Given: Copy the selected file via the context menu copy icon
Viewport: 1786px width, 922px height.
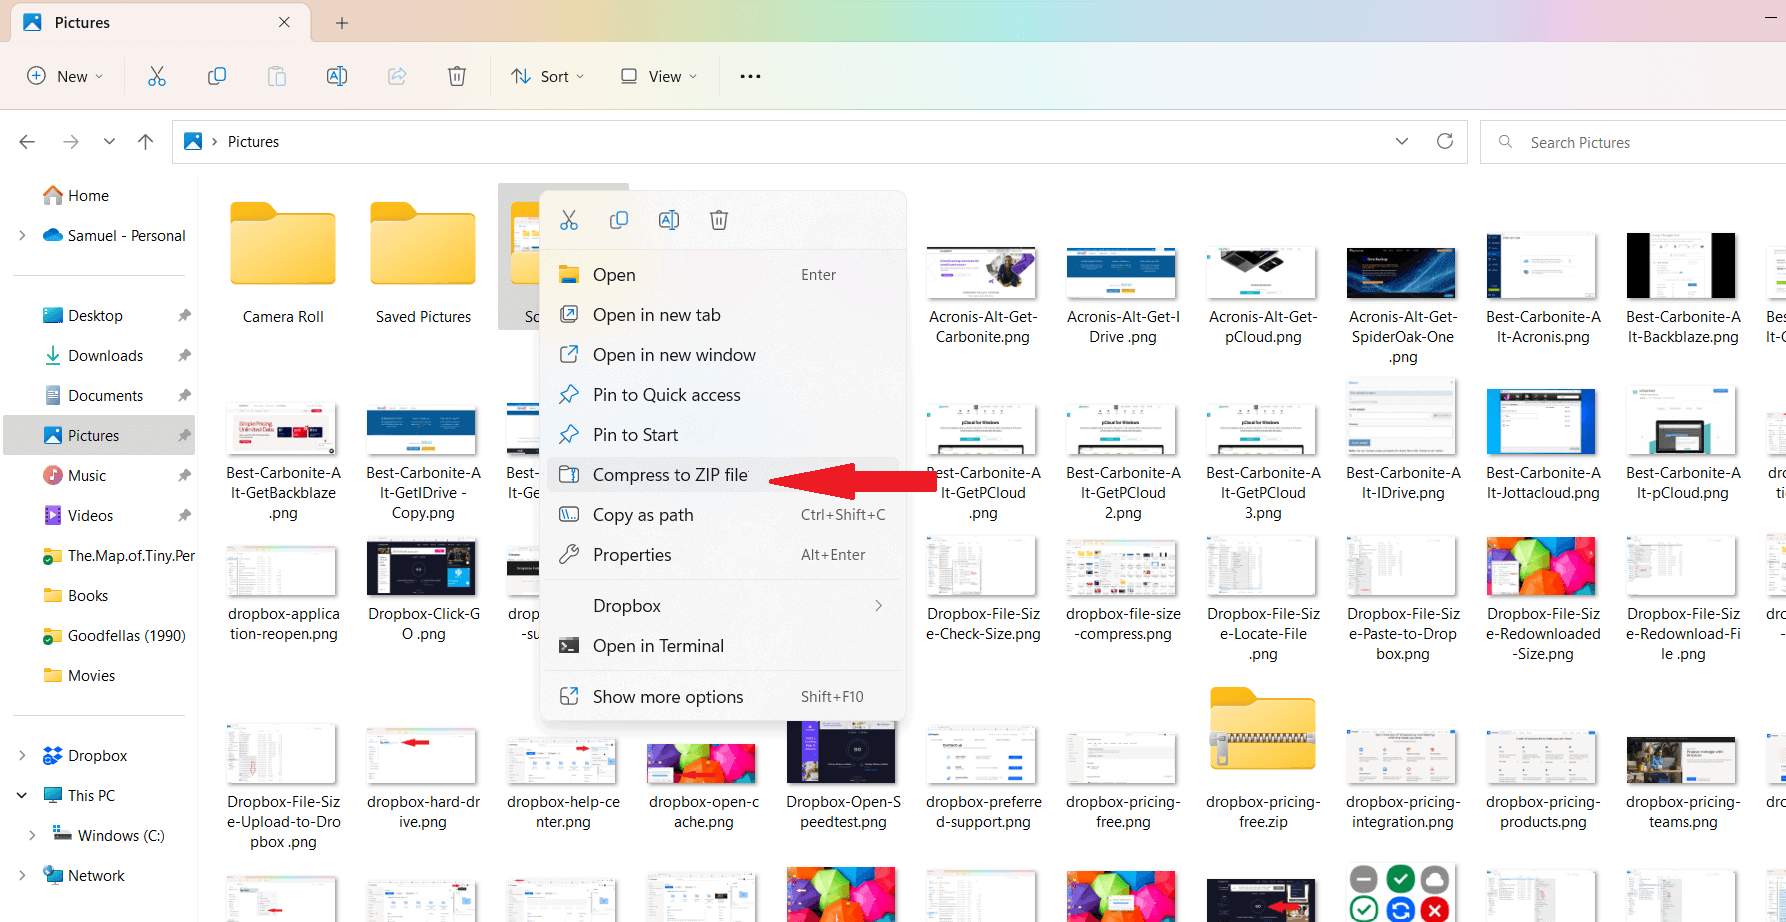Looking at the screenshot, I should pyautogui.click(x=619, y=219).
